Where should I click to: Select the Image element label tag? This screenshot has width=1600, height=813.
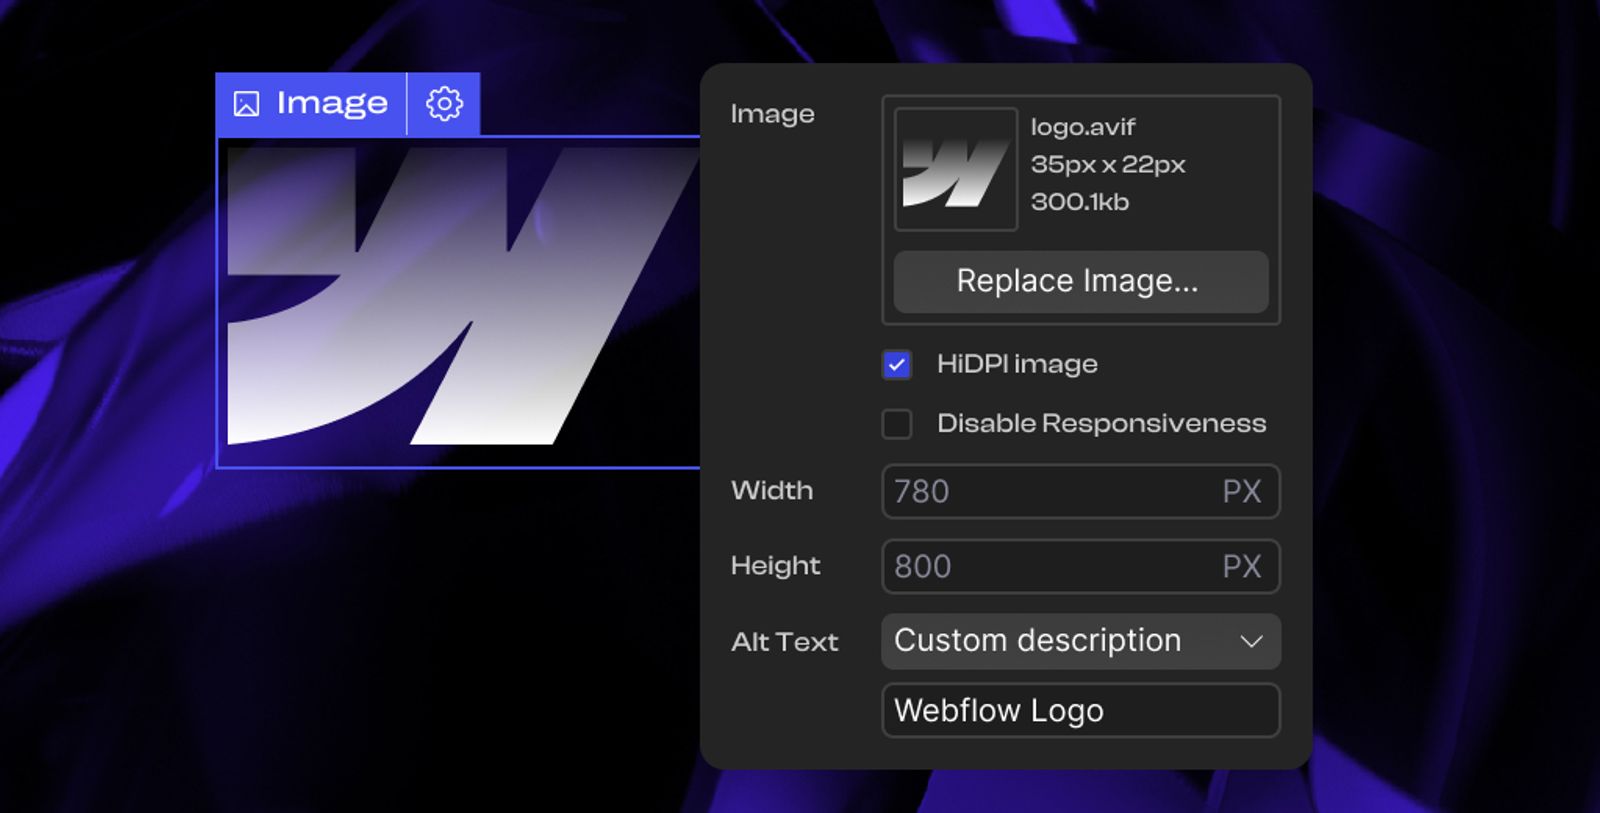point(311,104)
